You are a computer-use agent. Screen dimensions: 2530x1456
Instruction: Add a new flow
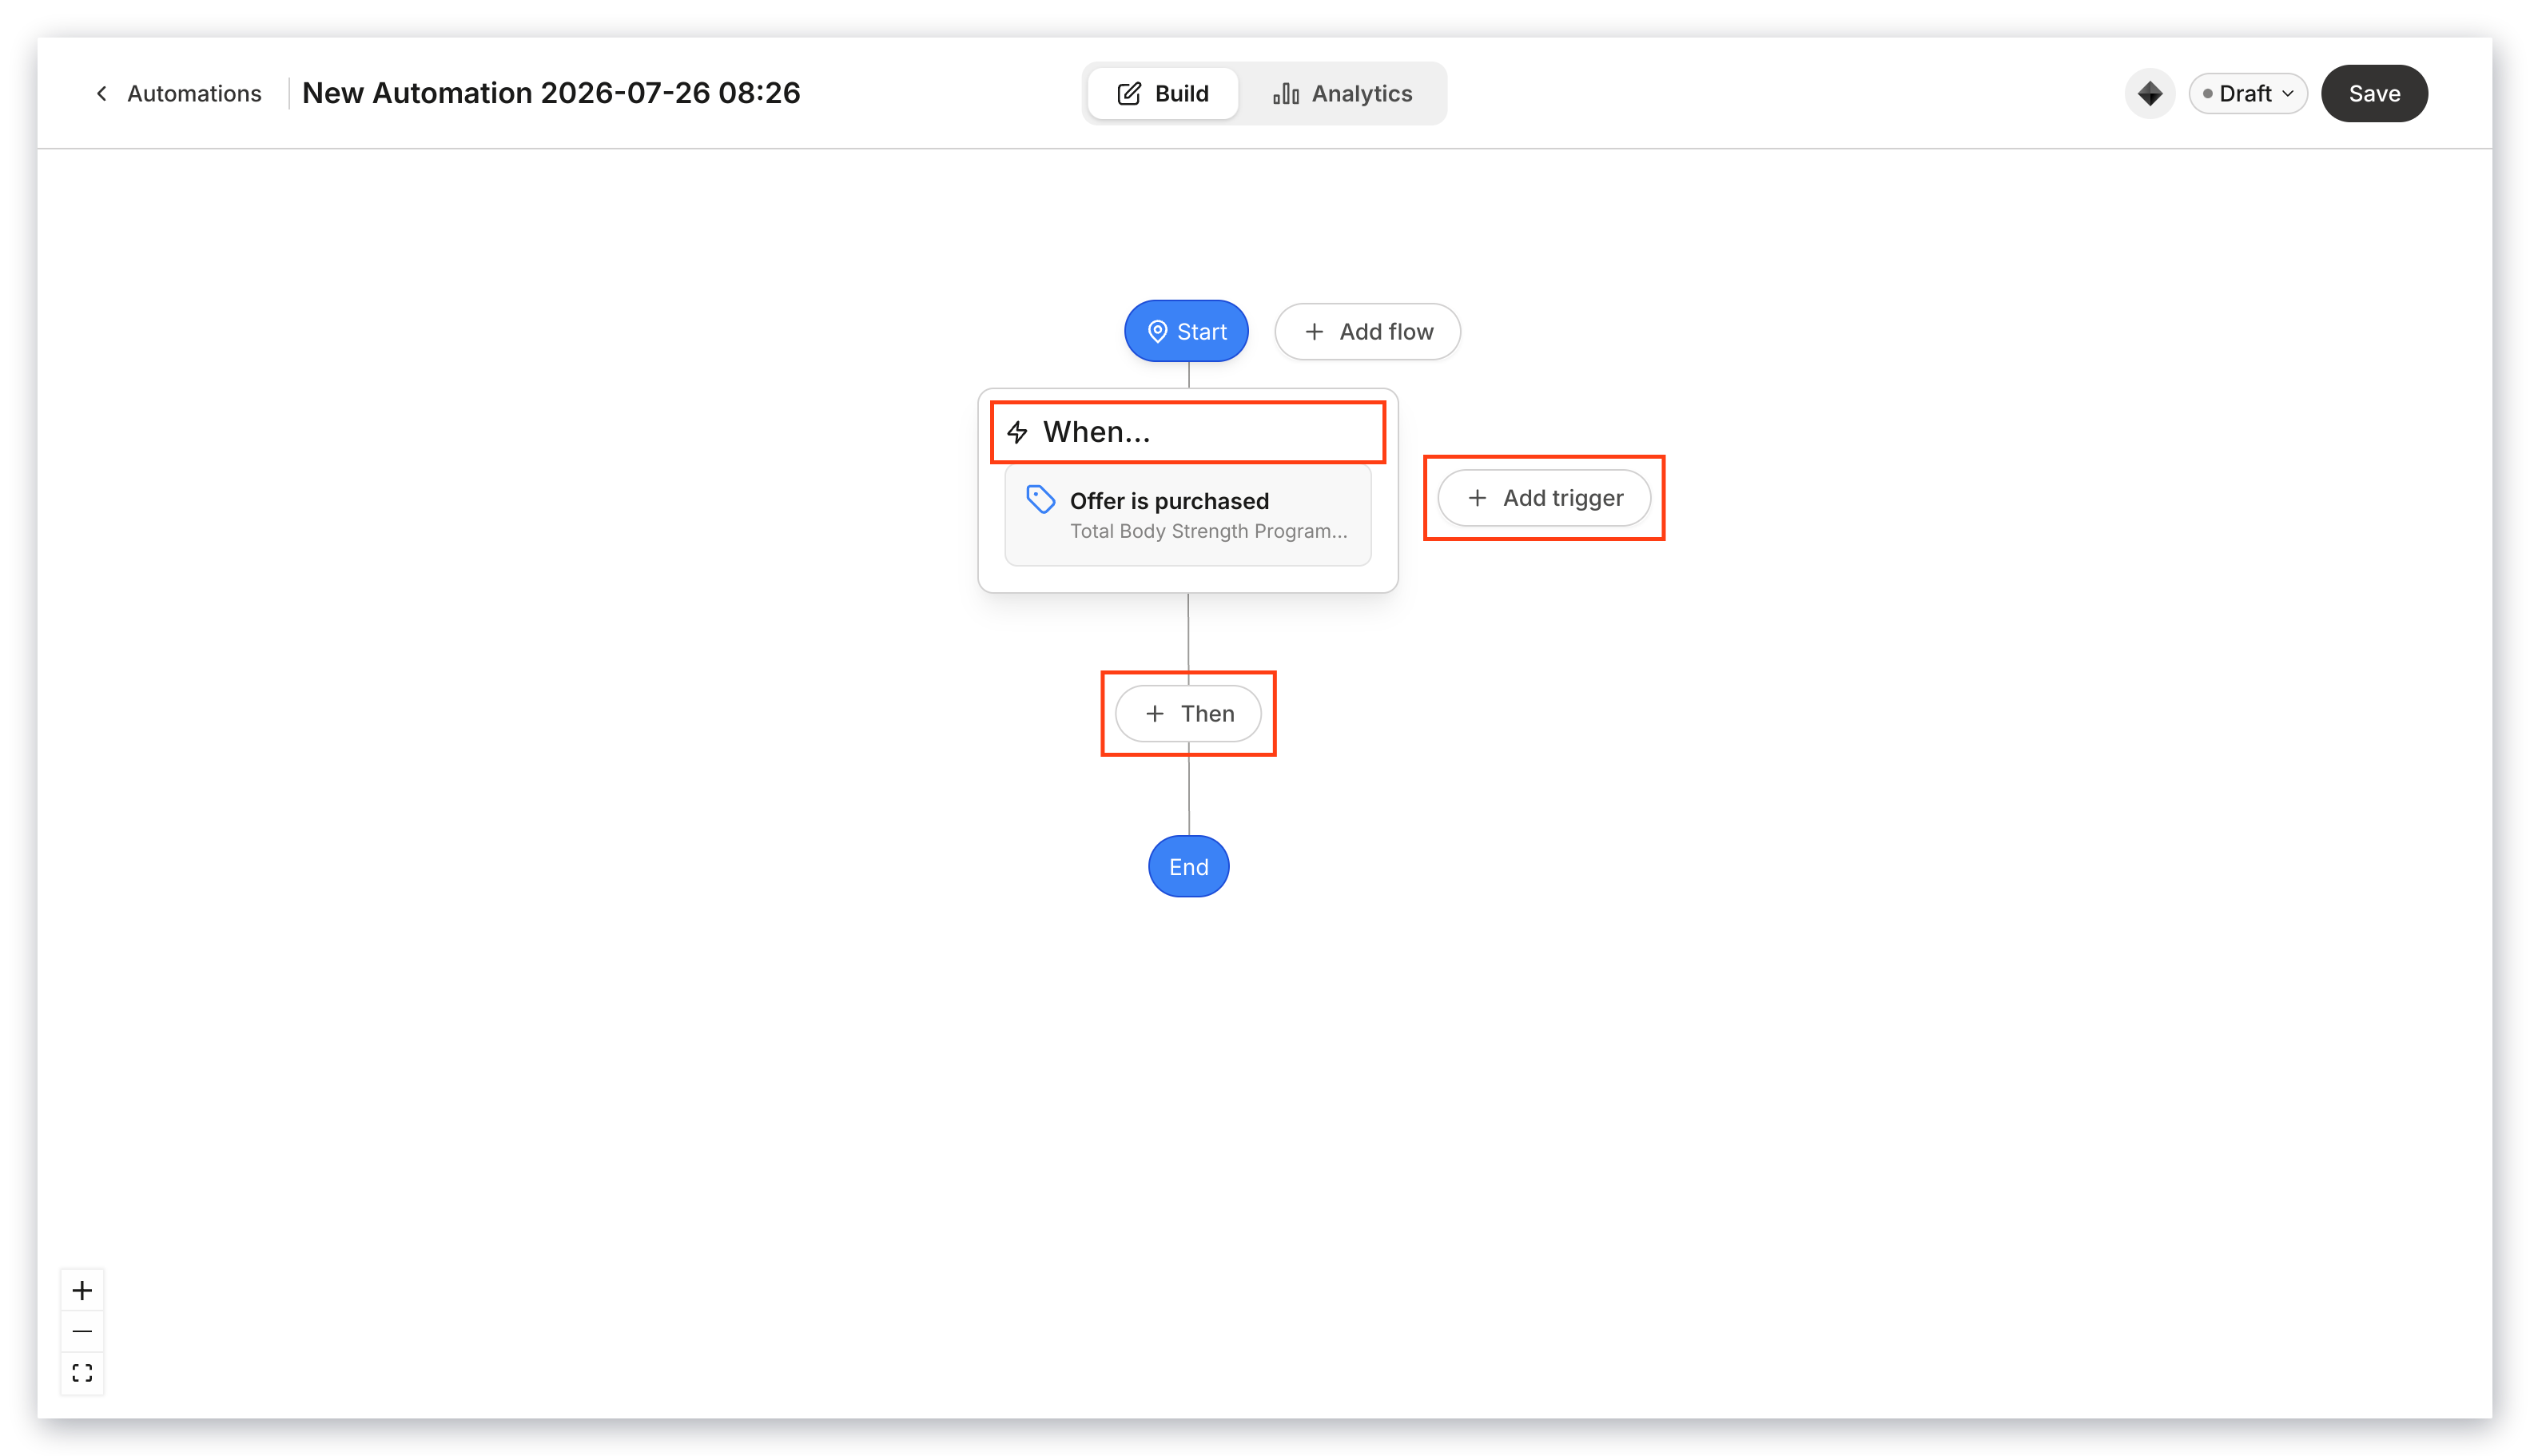(x=1367, y=331)
